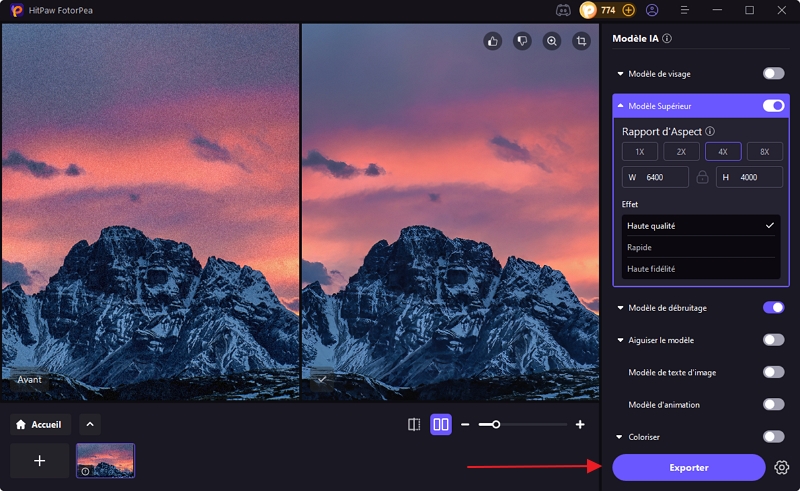Switch to single split compare view icon
The width and height of the screenshot is (800, 491).
pos(414,425)
